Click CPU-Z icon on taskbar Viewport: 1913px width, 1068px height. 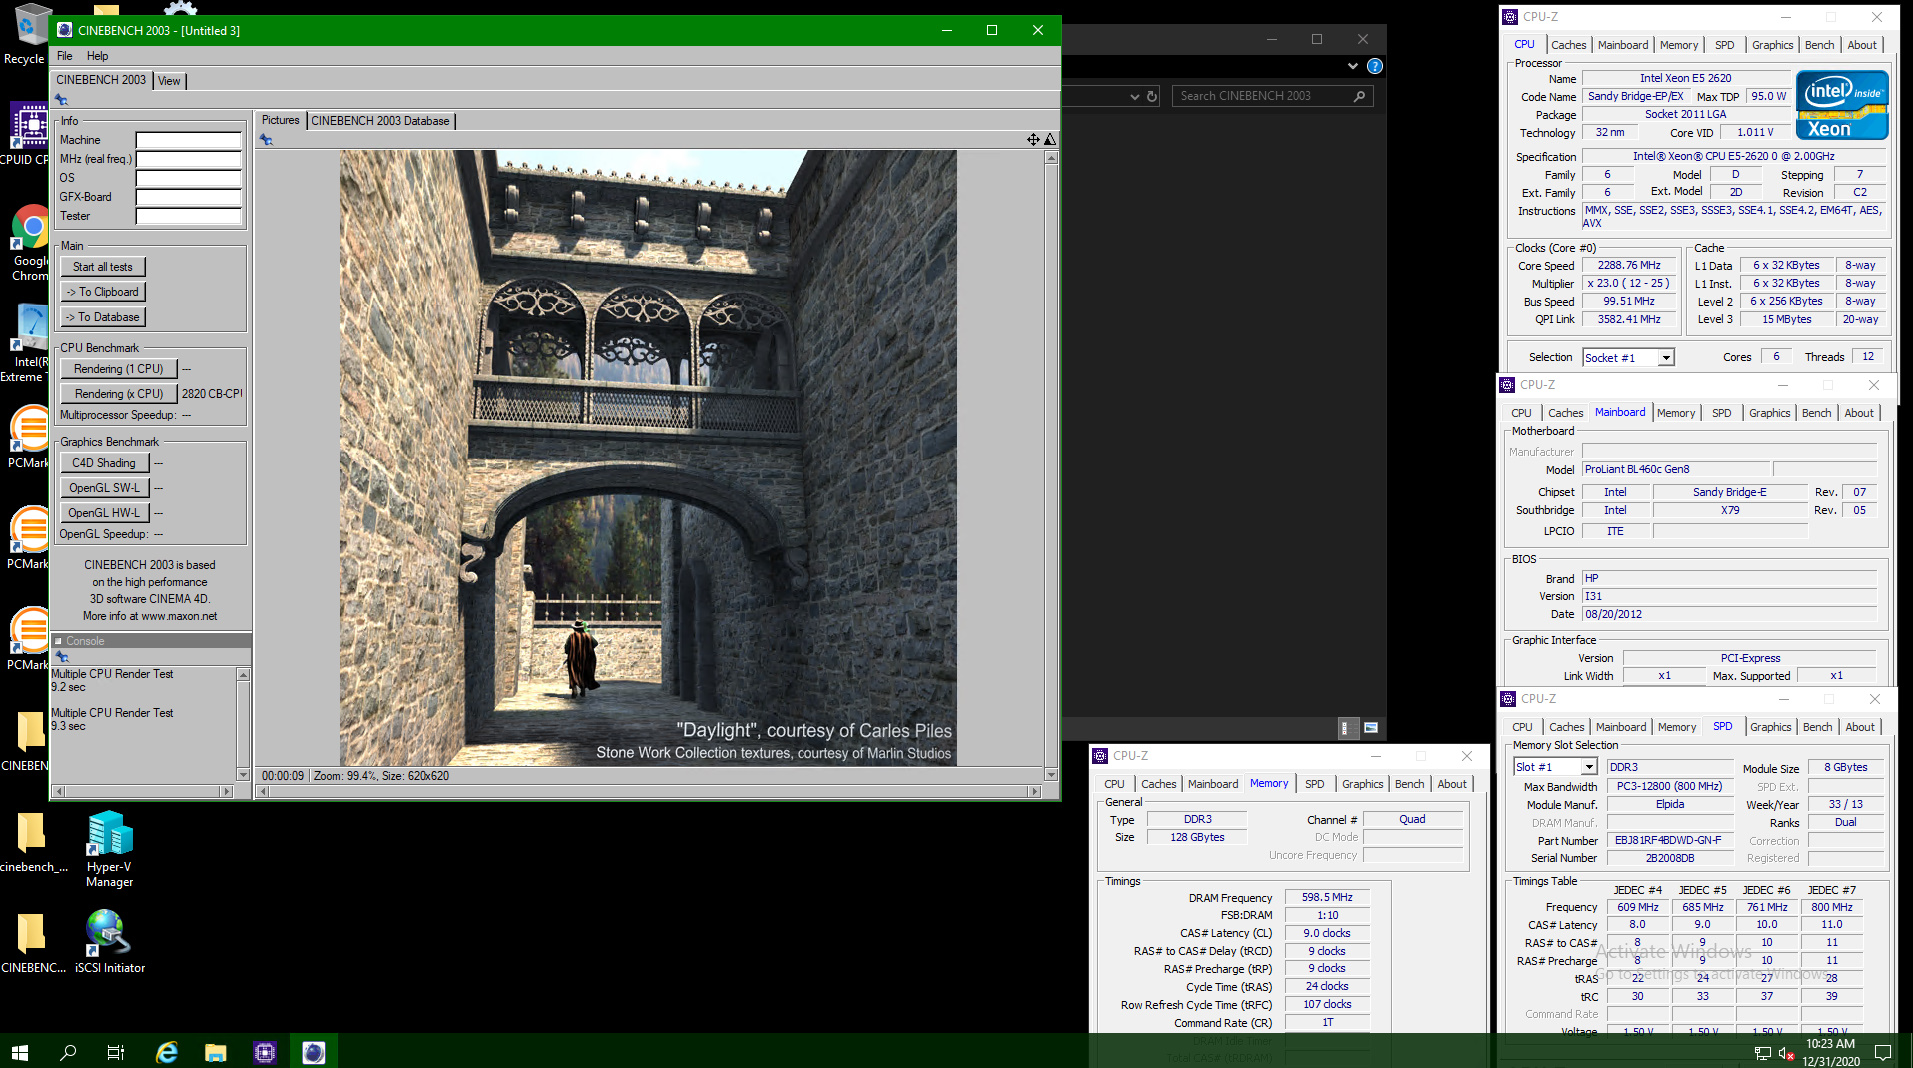pos(265,1051)
